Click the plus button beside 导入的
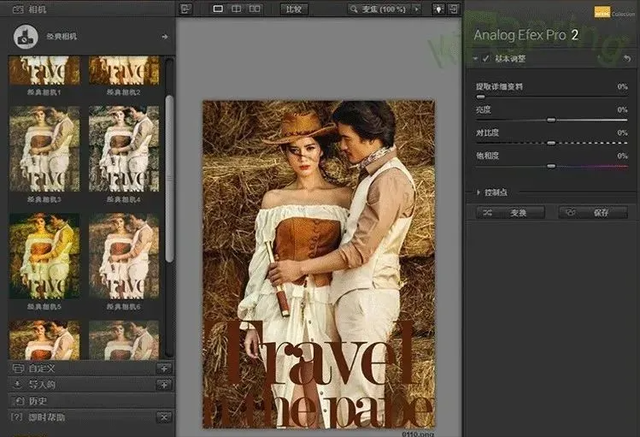 (164, 384)
